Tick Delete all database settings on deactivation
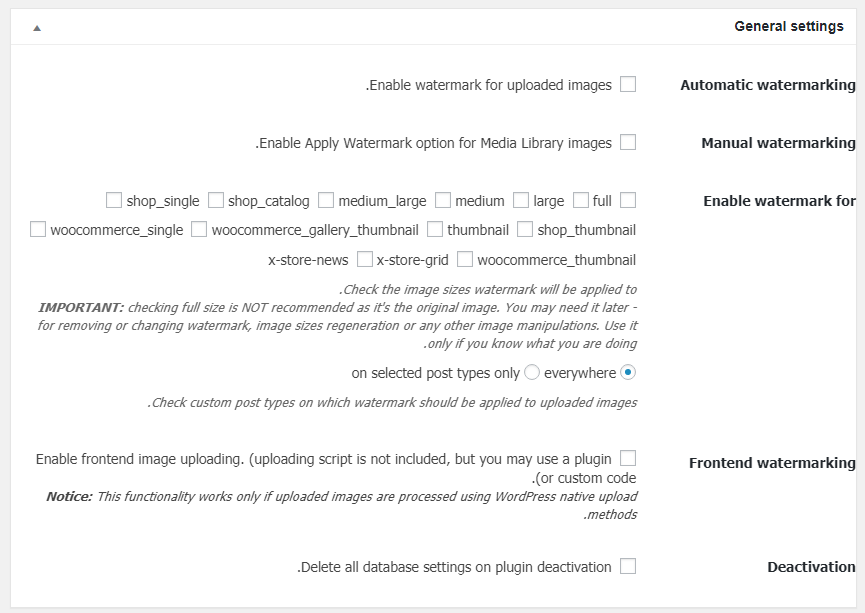865x613 pixels. (x=628, y=567)
